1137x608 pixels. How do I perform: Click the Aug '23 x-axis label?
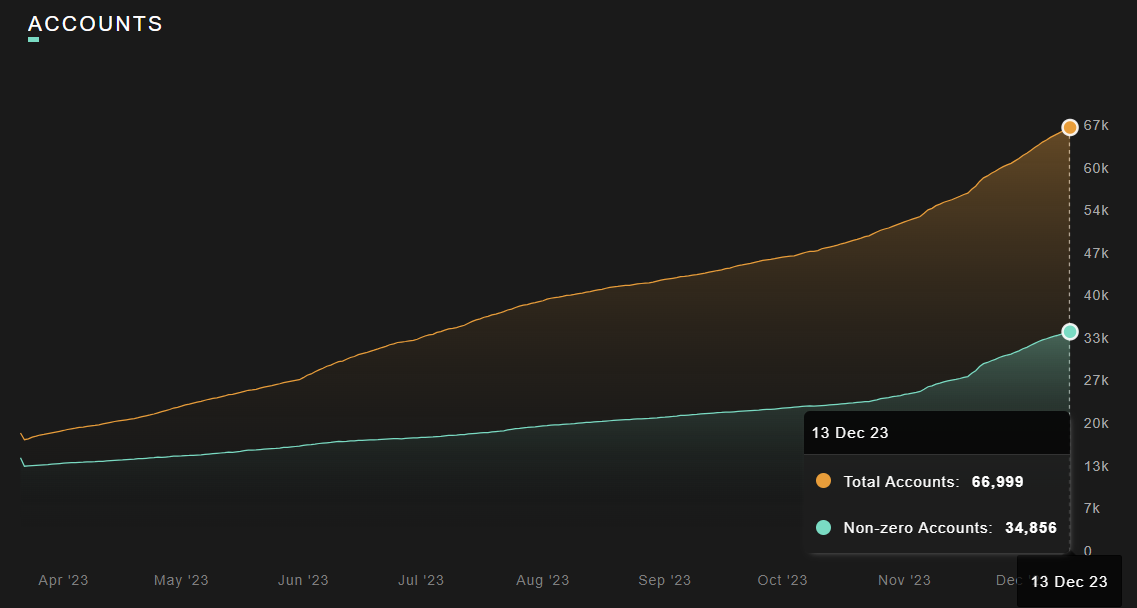point(542,580)
